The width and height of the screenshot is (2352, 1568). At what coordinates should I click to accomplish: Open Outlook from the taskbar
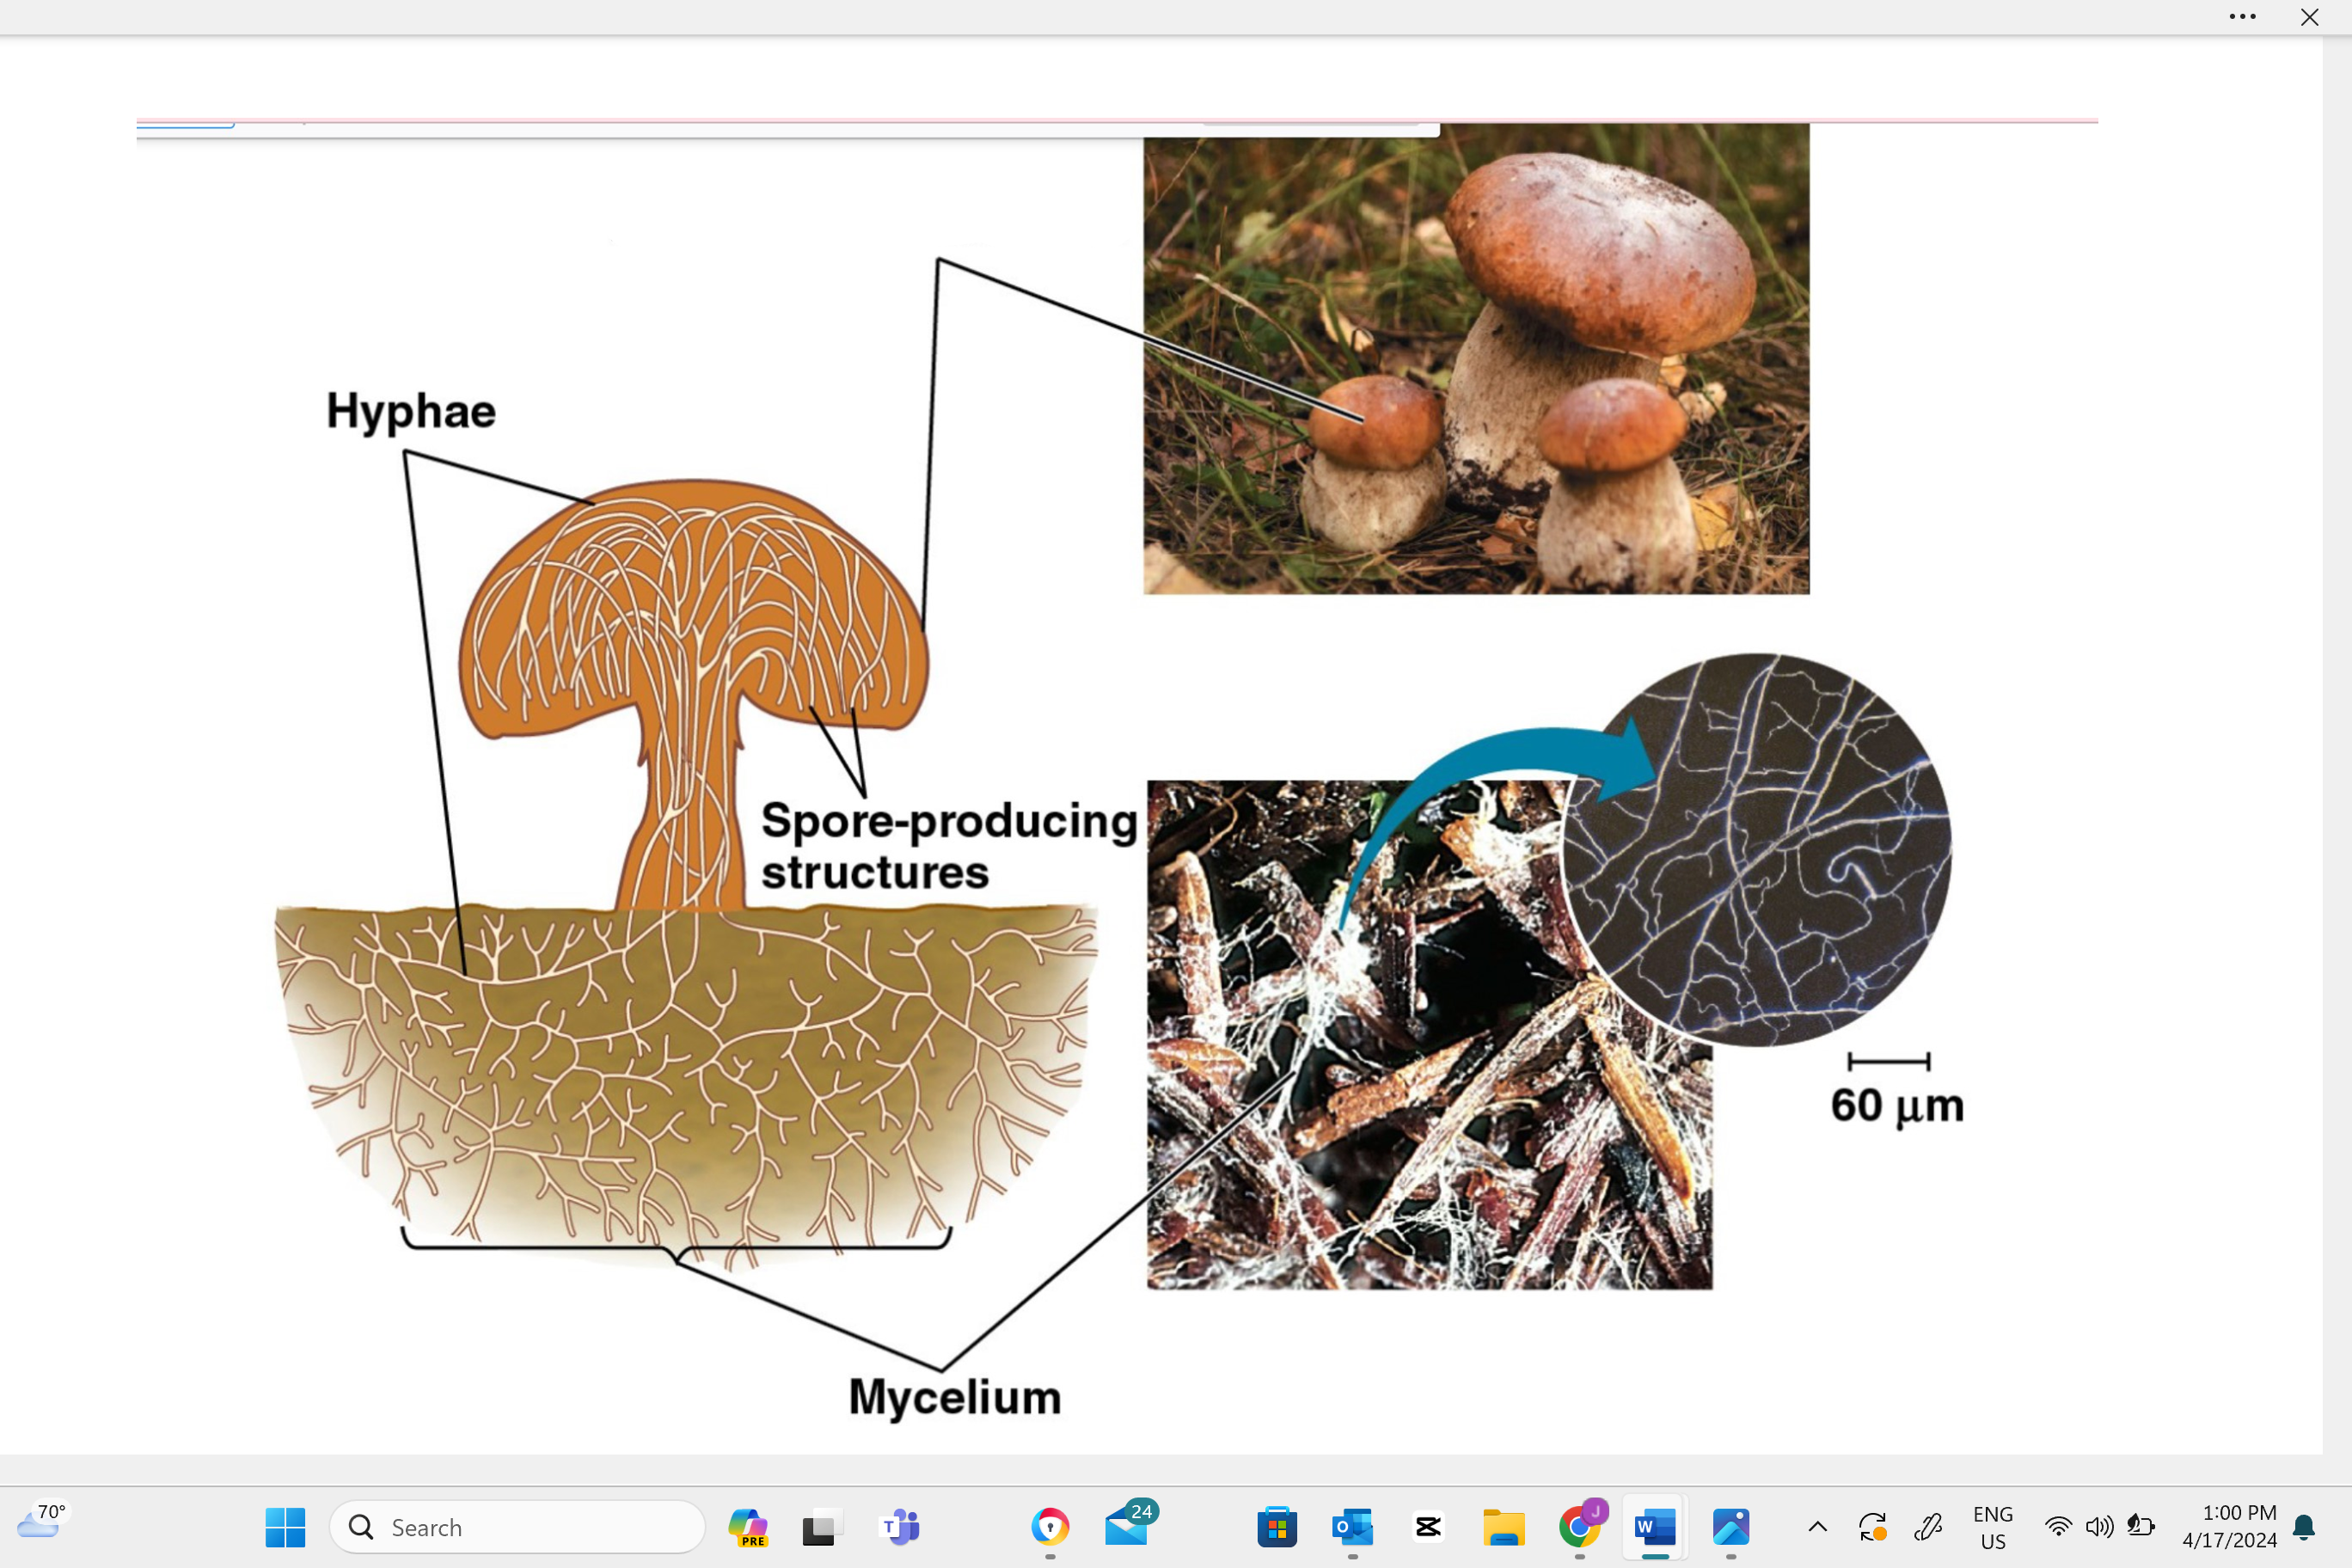1352,1527
